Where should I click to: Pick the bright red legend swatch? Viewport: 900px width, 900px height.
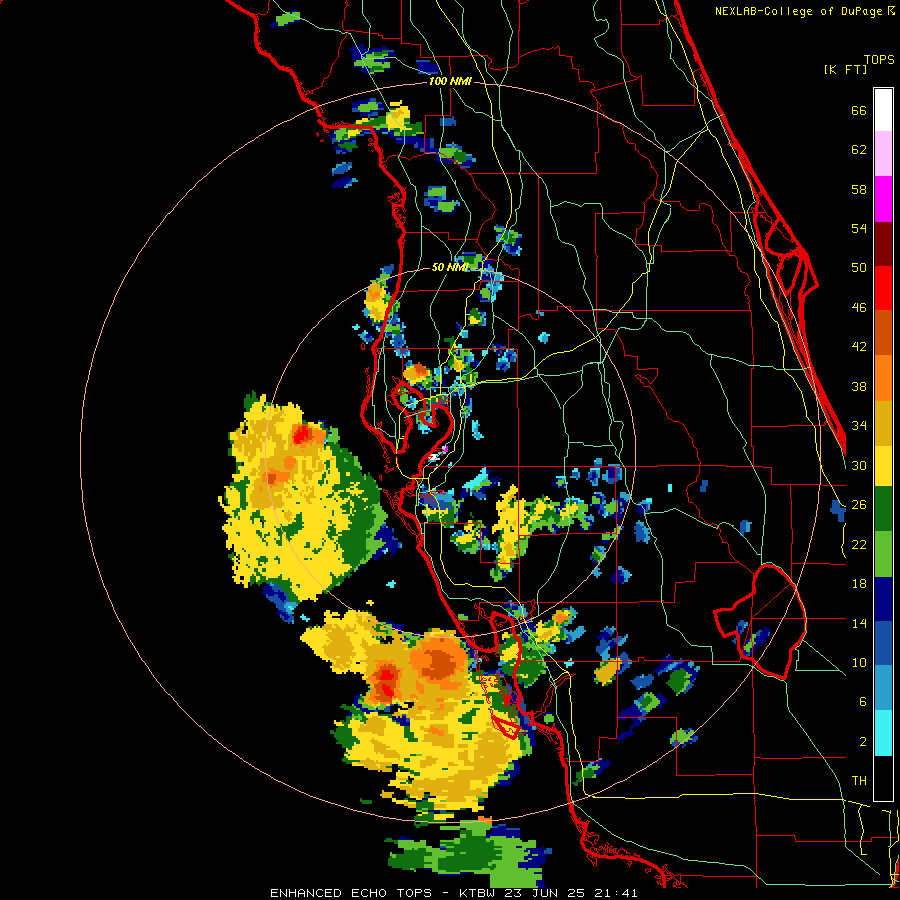click(x=883, y=288)
